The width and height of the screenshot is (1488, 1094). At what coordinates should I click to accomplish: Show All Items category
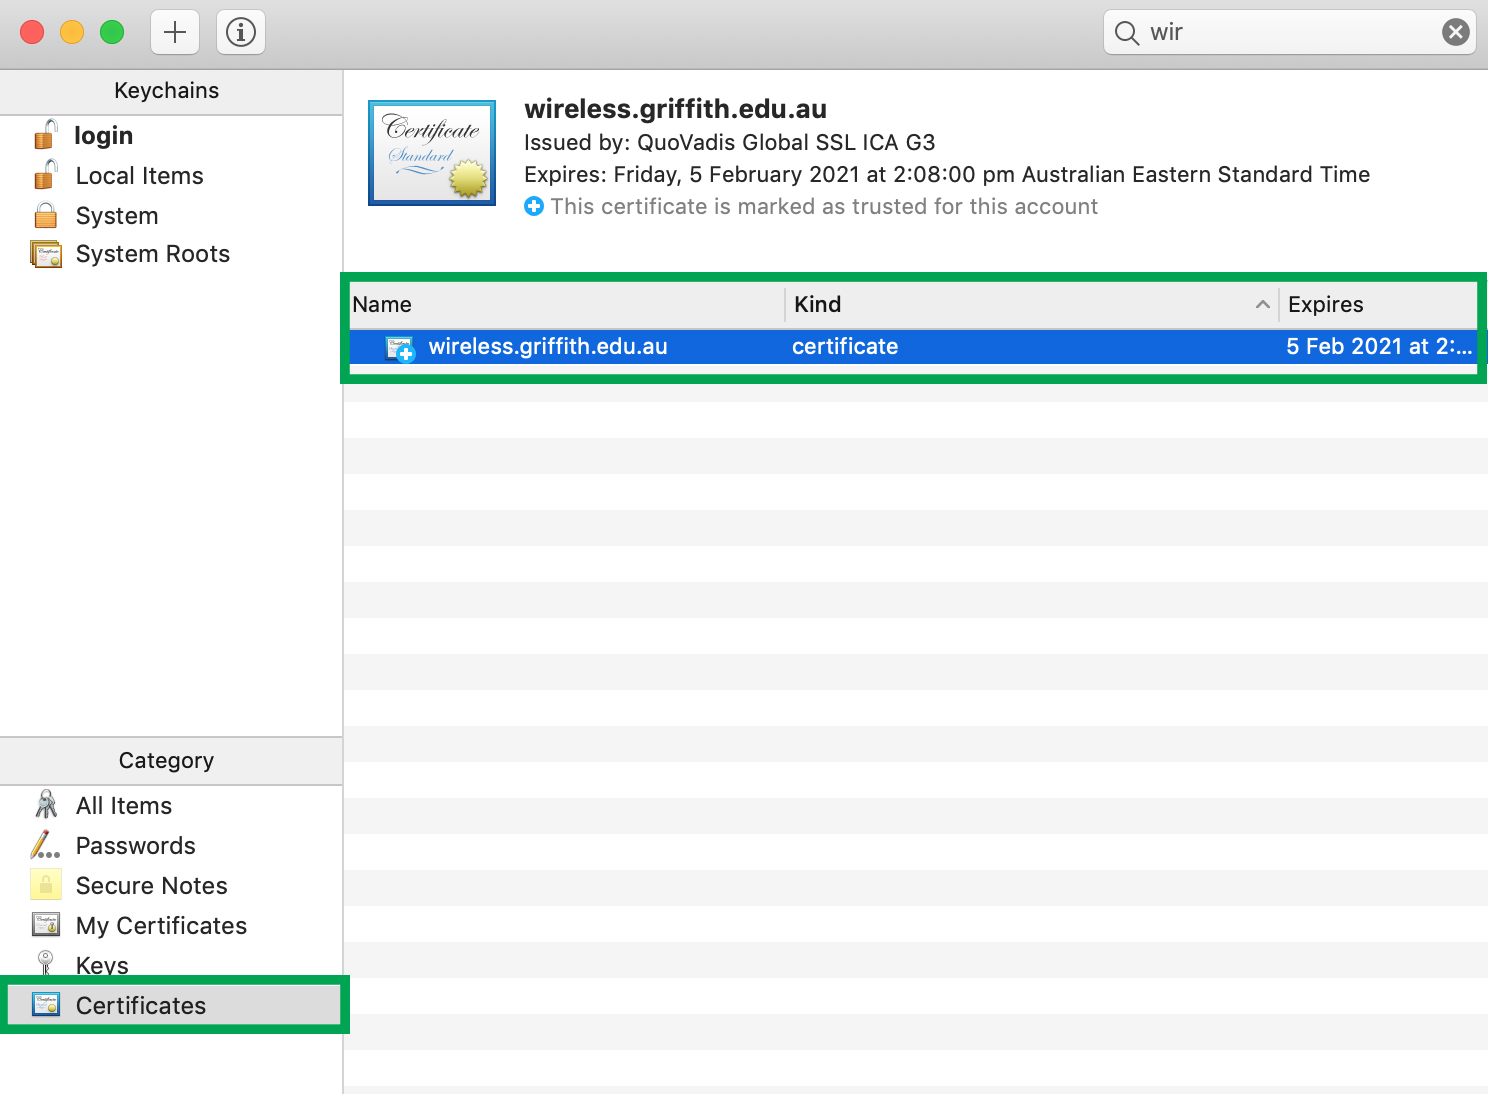(123, 806)
